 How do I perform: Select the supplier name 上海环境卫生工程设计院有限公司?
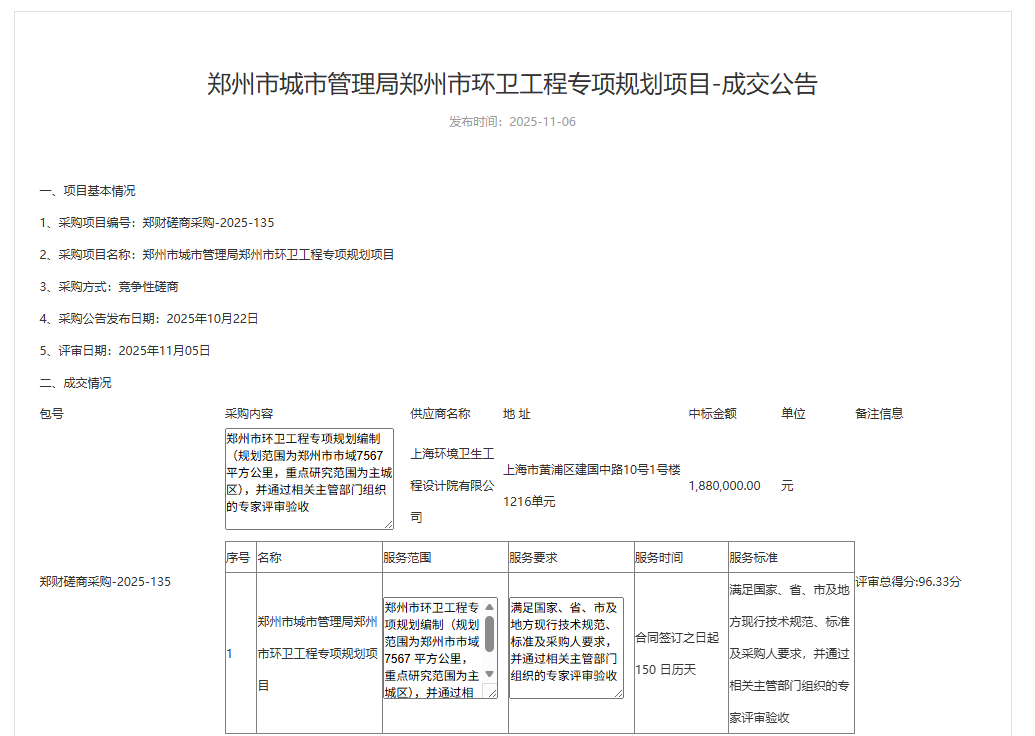click(453, 485)
